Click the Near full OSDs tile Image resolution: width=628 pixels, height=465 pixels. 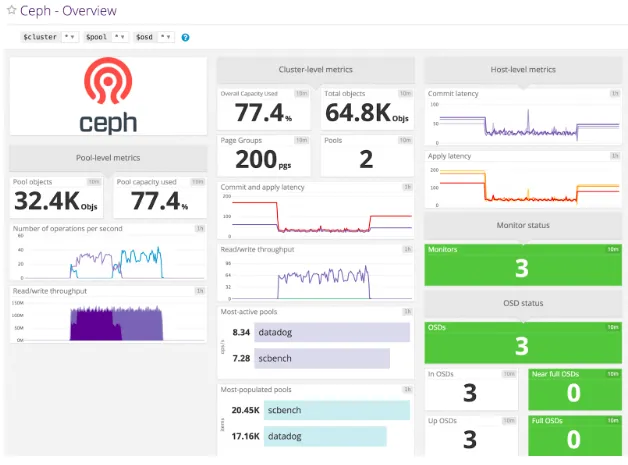click(575, 389)
